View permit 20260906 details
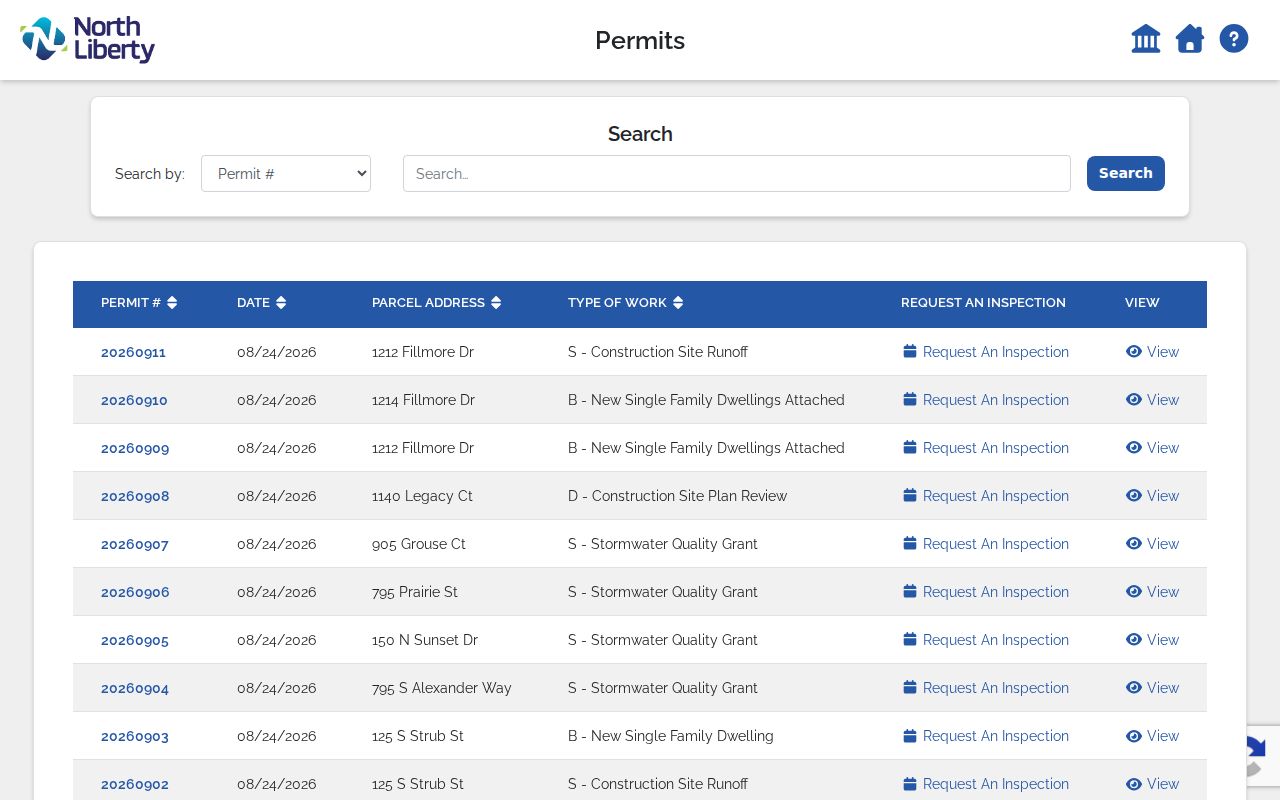This screenshot has width=1280, height=800. (1152, 592)
